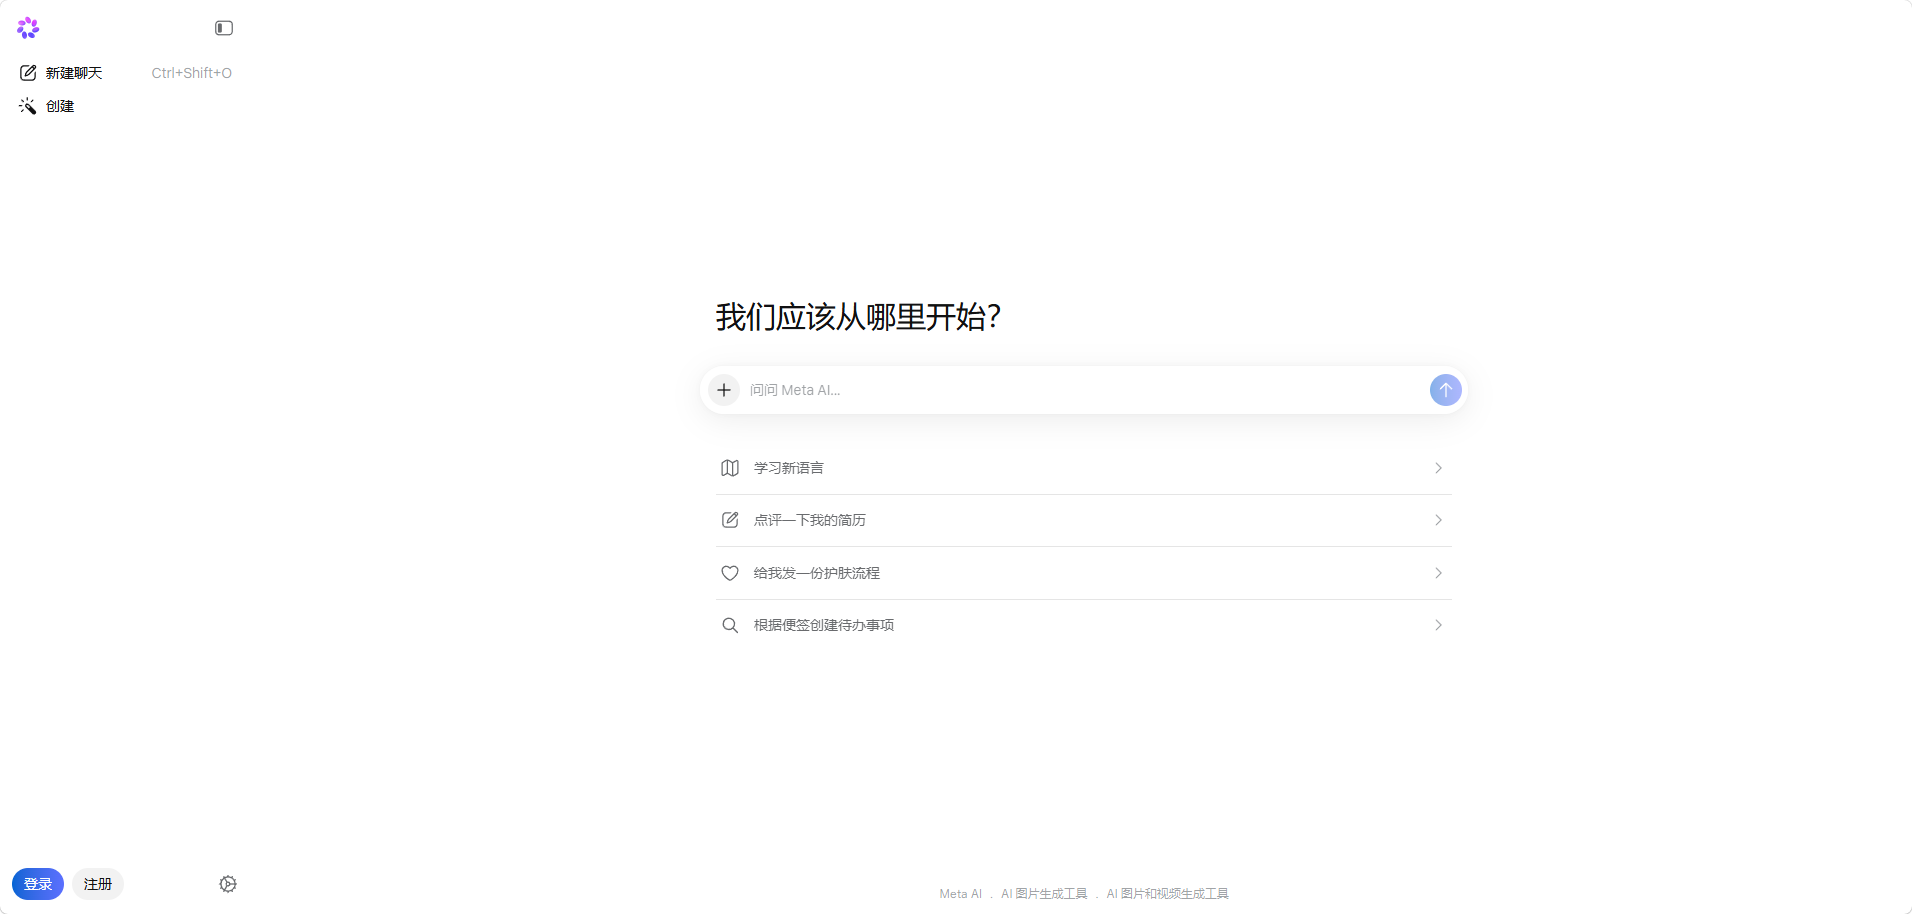The image size is (1912, 914).
Task: Open the Meta AI footer link
Action: [x=960, y=894]
